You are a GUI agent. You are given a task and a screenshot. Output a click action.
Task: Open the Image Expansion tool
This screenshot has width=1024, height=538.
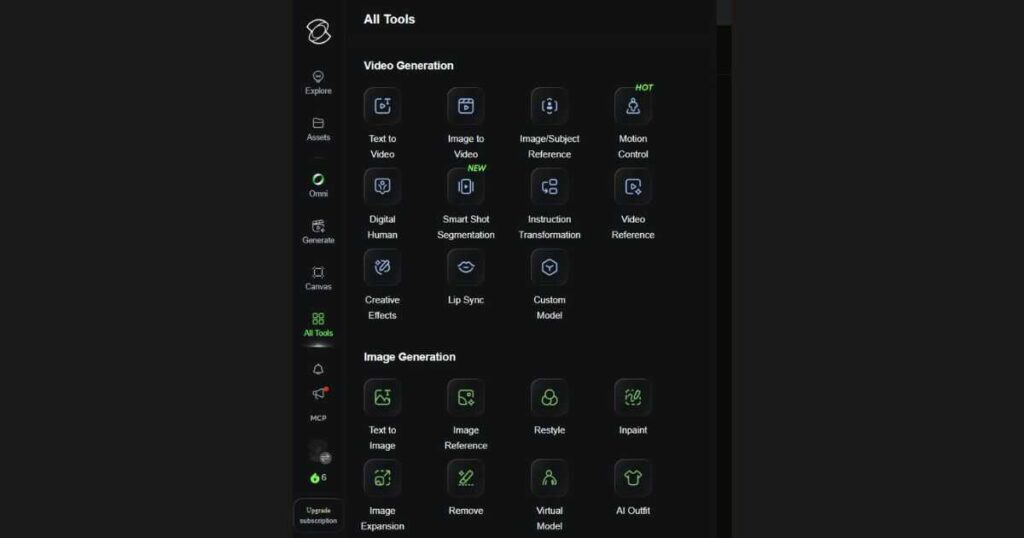pyautogui.click(x=382, y=496)
